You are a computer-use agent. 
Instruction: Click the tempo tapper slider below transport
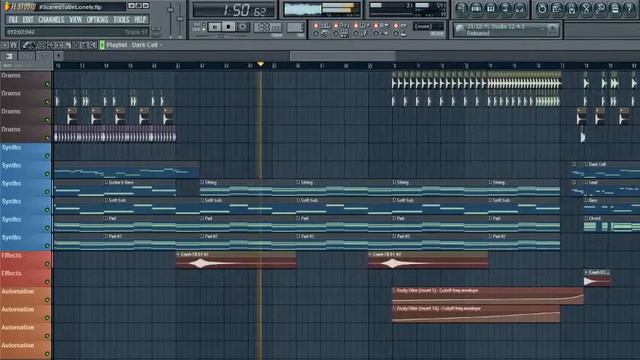click(x=222, y=36)
